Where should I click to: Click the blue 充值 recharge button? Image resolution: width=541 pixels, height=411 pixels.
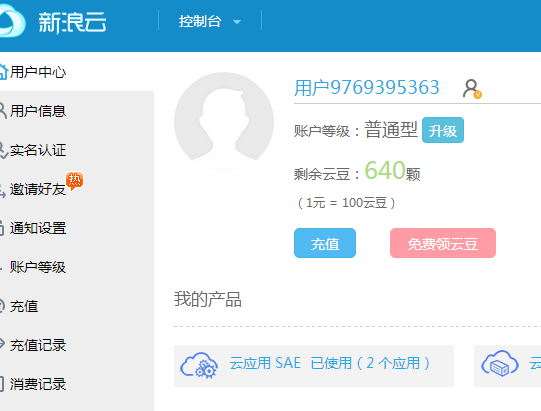click(325, 243)
